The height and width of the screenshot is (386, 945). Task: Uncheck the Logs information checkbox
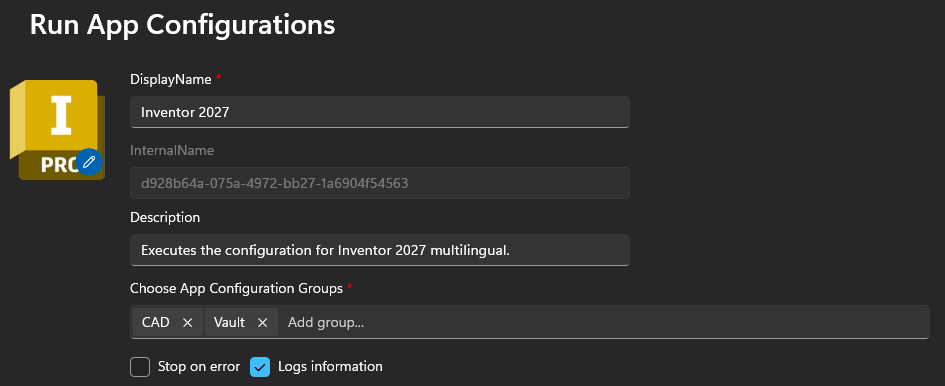click(260, 367)
